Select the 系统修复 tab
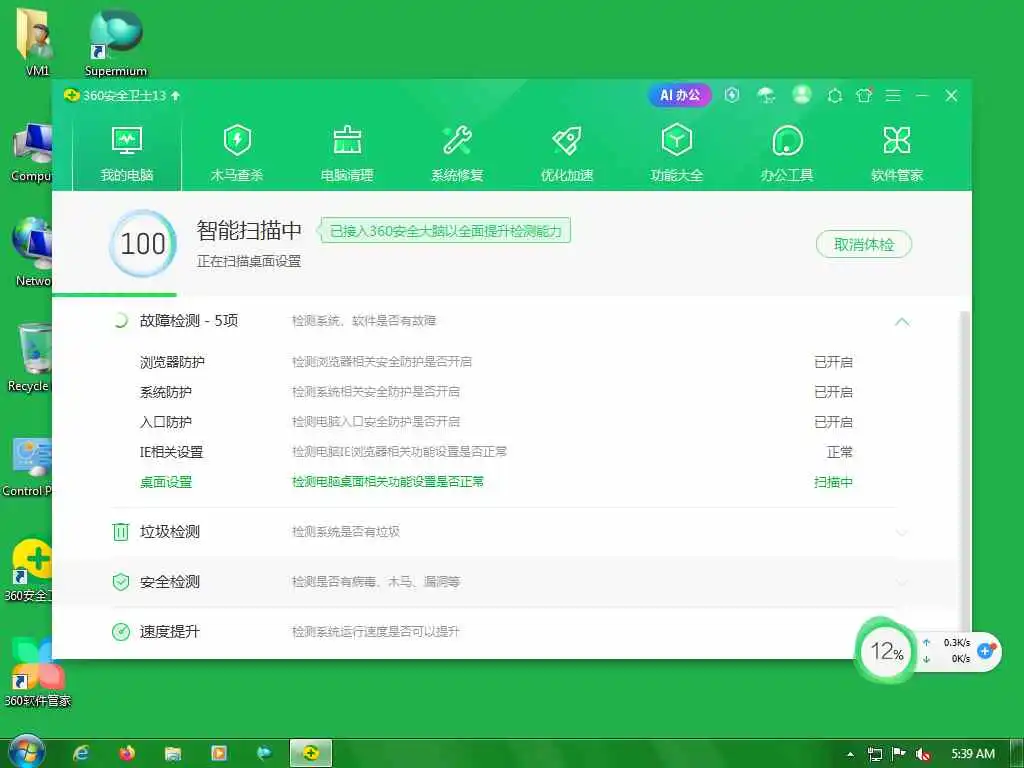Screen dimensions: 1024x768 pyautogui.click(x=457, y=154)
